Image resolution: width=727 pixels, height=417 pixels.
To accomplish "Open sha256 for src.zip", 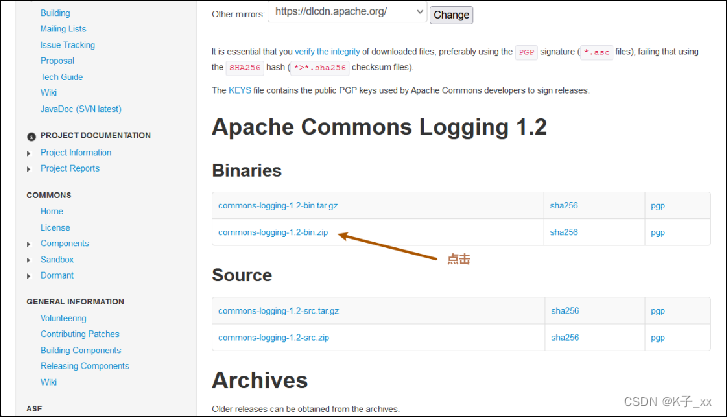I will [565, 338].
